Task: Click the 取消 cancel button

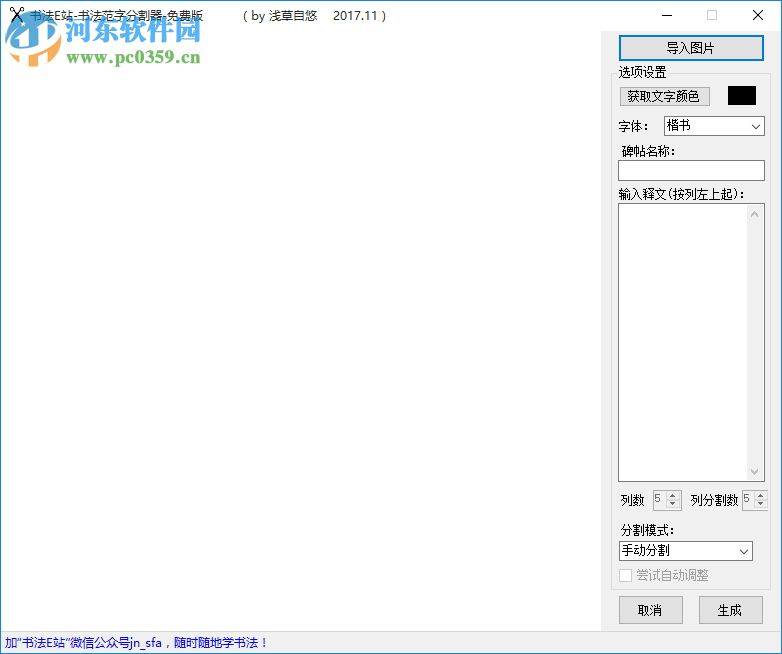Action: click(x=650, y=610)
